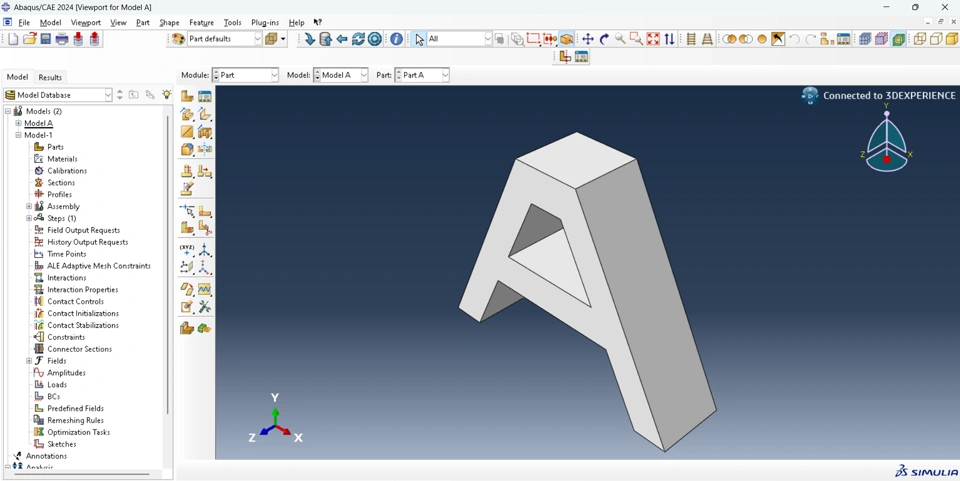Click the Create Shell Planar tool icon

coord(187,132)
